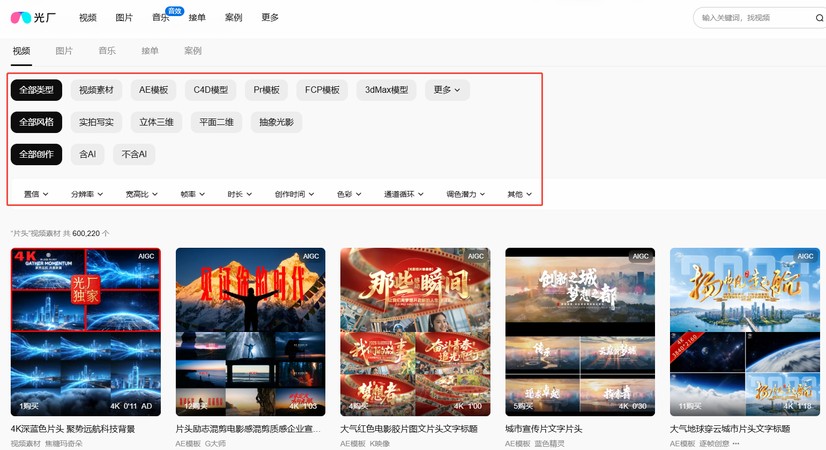Open thumbnail of 4K深蓝色片头 聚势远航科技背景

[x=86, y=332]
